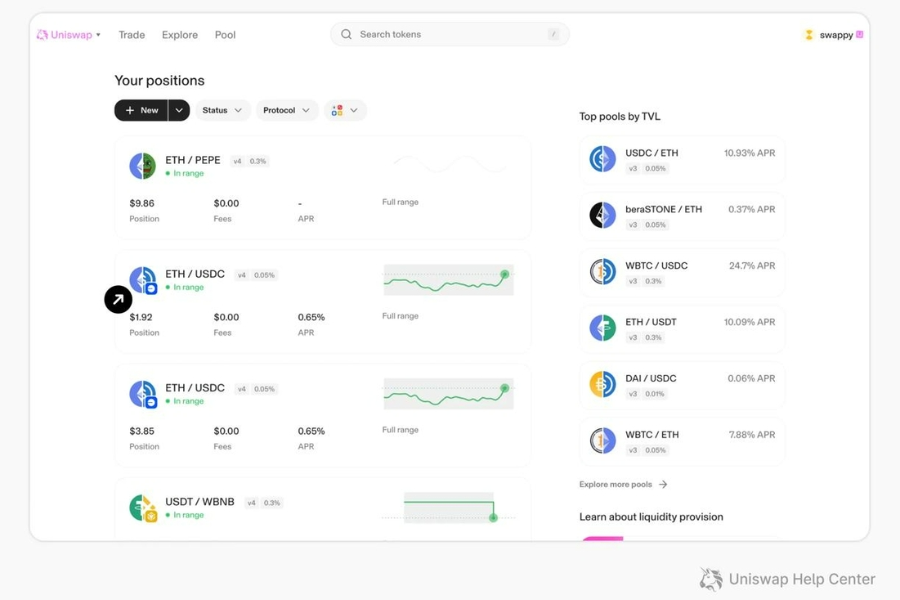Open the swappy account menu
The height and width of the screenshot is (600, 900).
click(x=832, y=34)
